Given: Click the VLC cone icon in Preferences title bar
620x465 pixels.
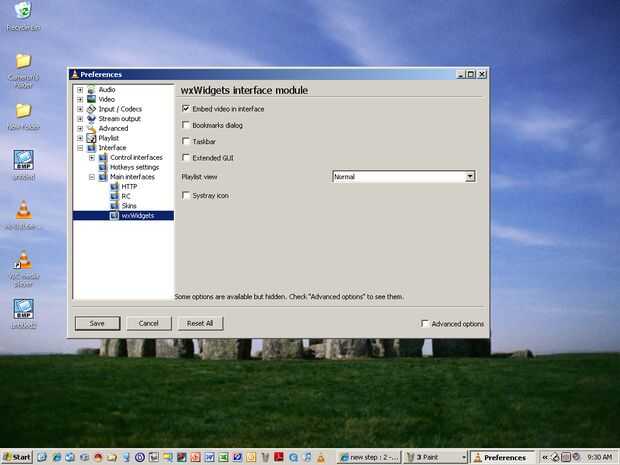Looking at the screenshot, I should click(x=75, y=74).
